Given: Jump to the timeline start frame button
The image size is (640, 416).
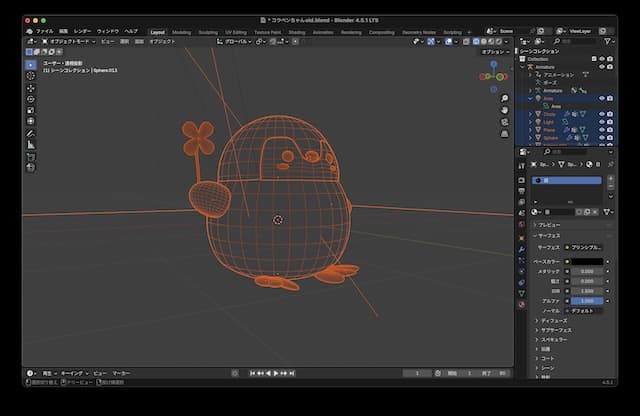Looking at the screenshot, I should tap(252, 373).
